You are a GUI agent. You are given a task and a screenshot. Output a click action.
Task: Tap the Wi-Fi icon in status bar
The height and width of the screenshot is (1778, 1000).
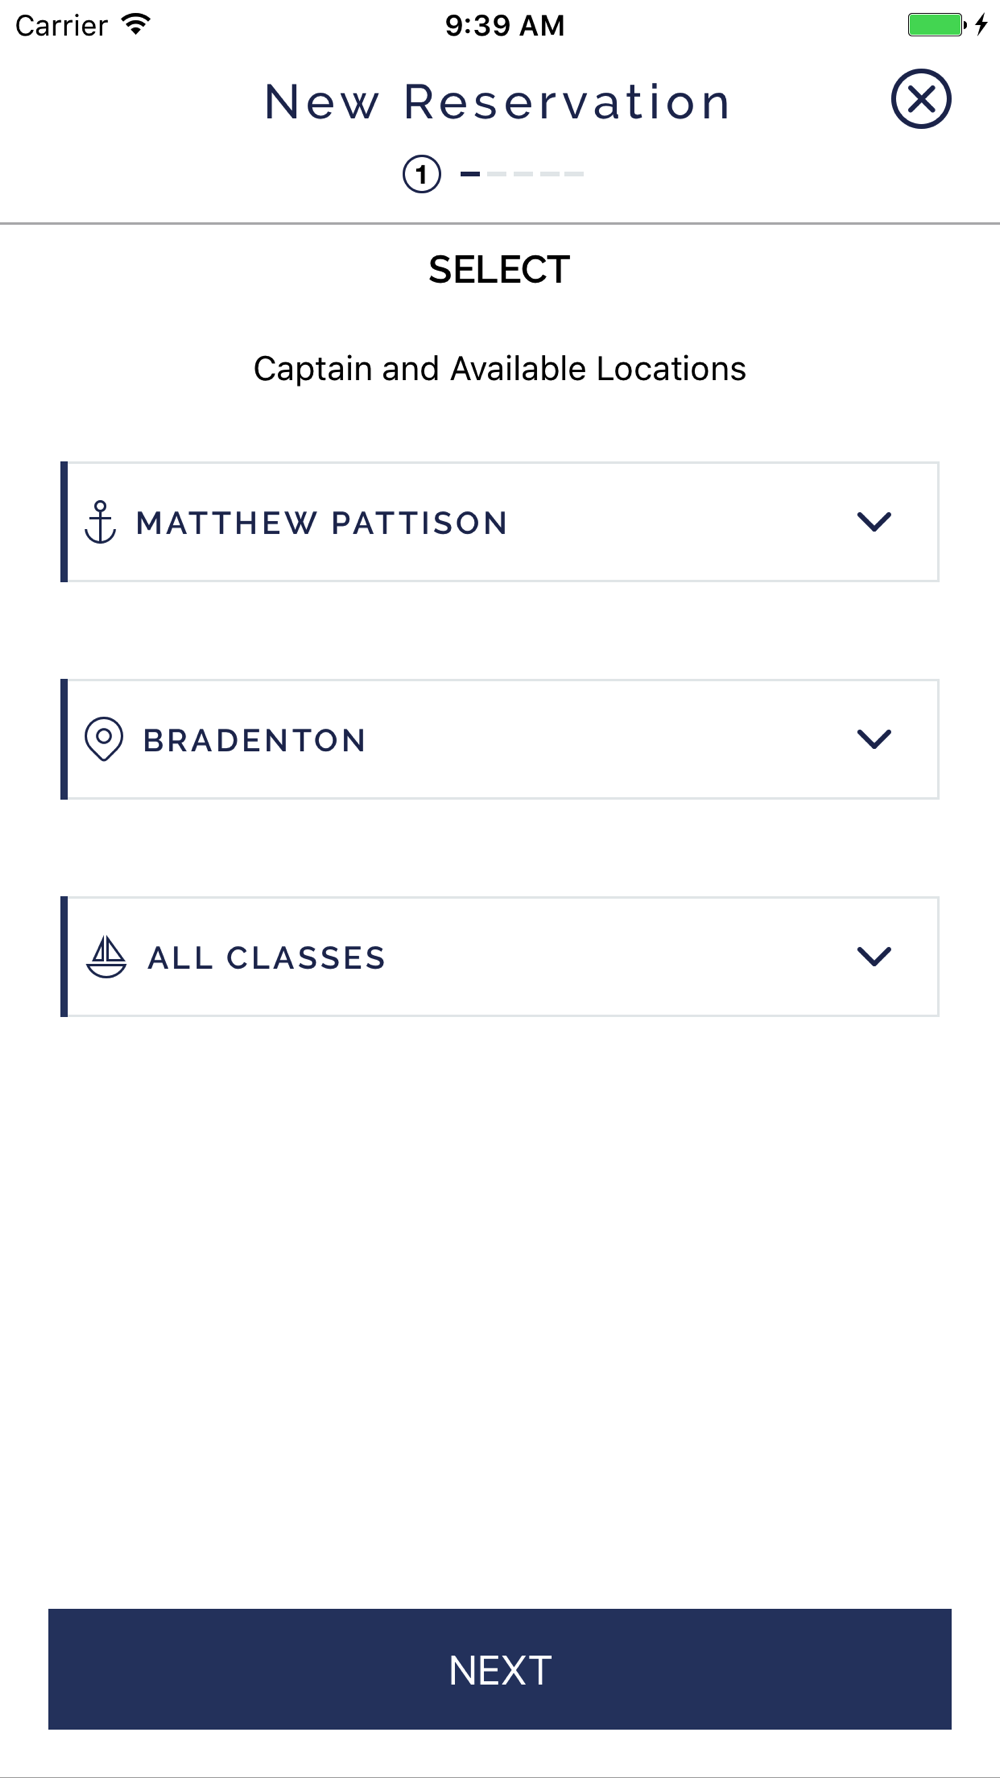(x=135, y=24)
